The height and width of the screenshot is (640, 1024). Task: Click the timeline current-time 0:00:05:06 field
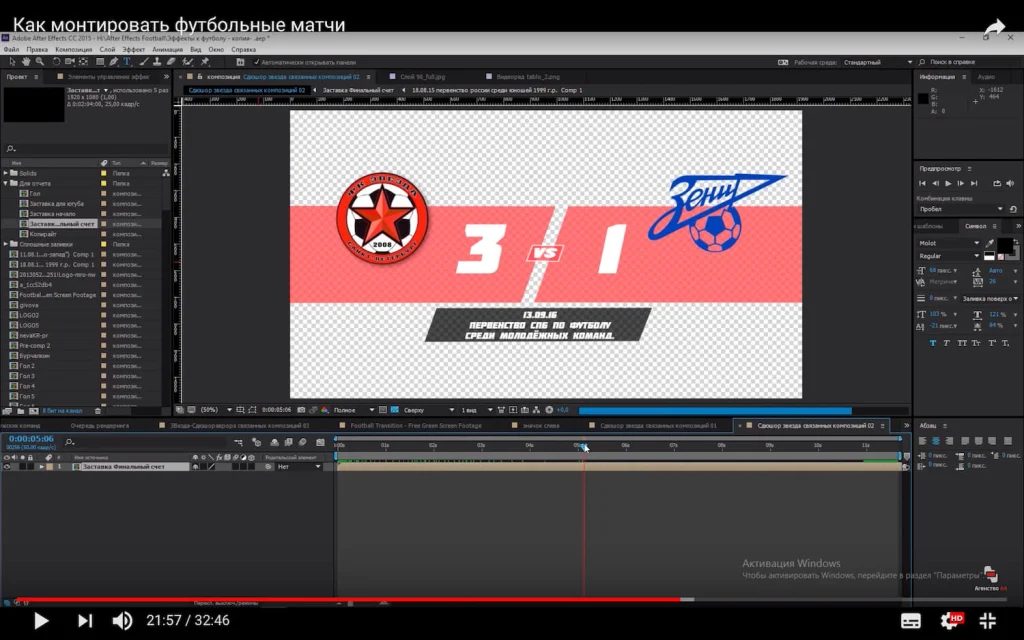31,438
